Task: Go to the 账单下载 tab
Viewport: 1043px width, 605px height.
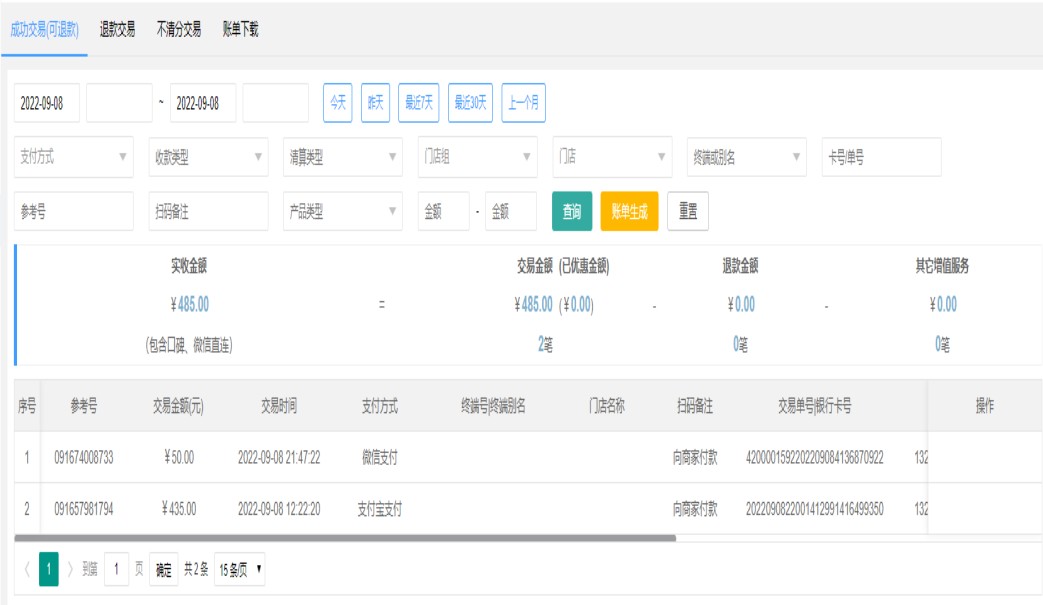Action: 240,30
